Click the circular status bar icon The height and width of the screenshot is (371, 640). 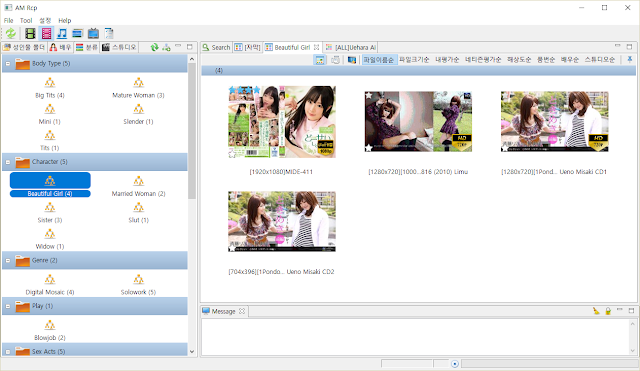click(455, 364)
